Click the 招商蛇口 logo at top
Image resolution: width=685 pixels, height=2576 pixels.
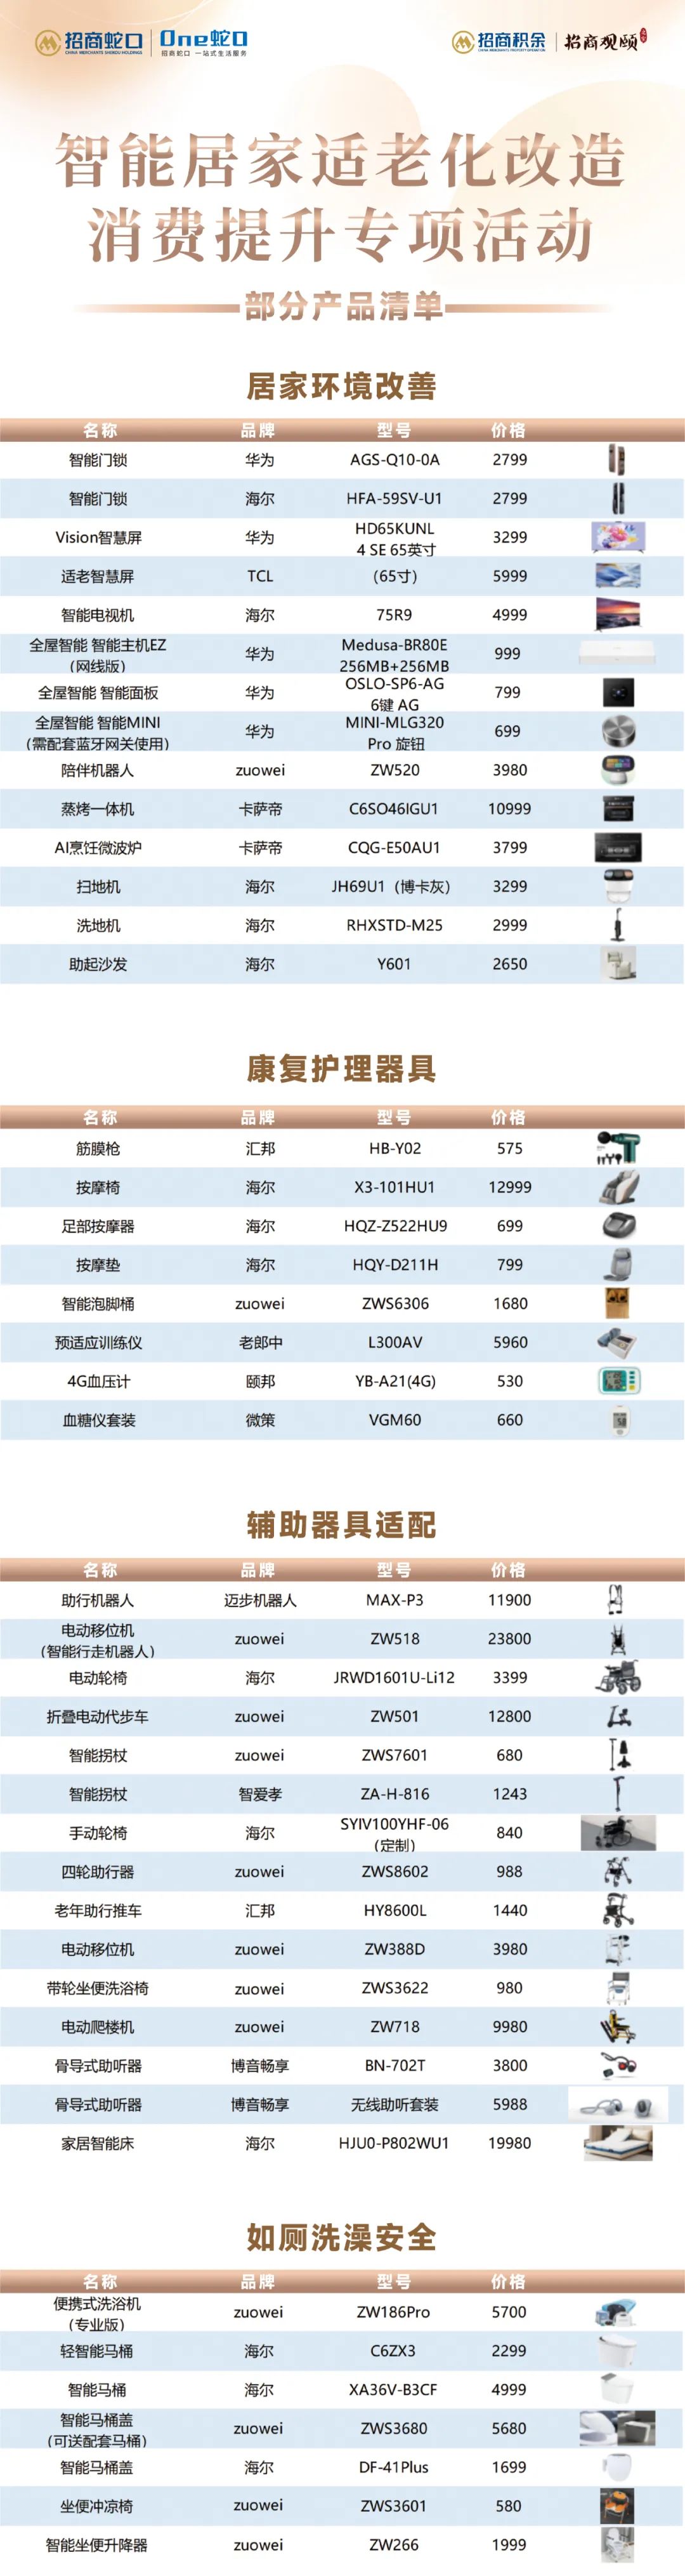coord(89,42)
